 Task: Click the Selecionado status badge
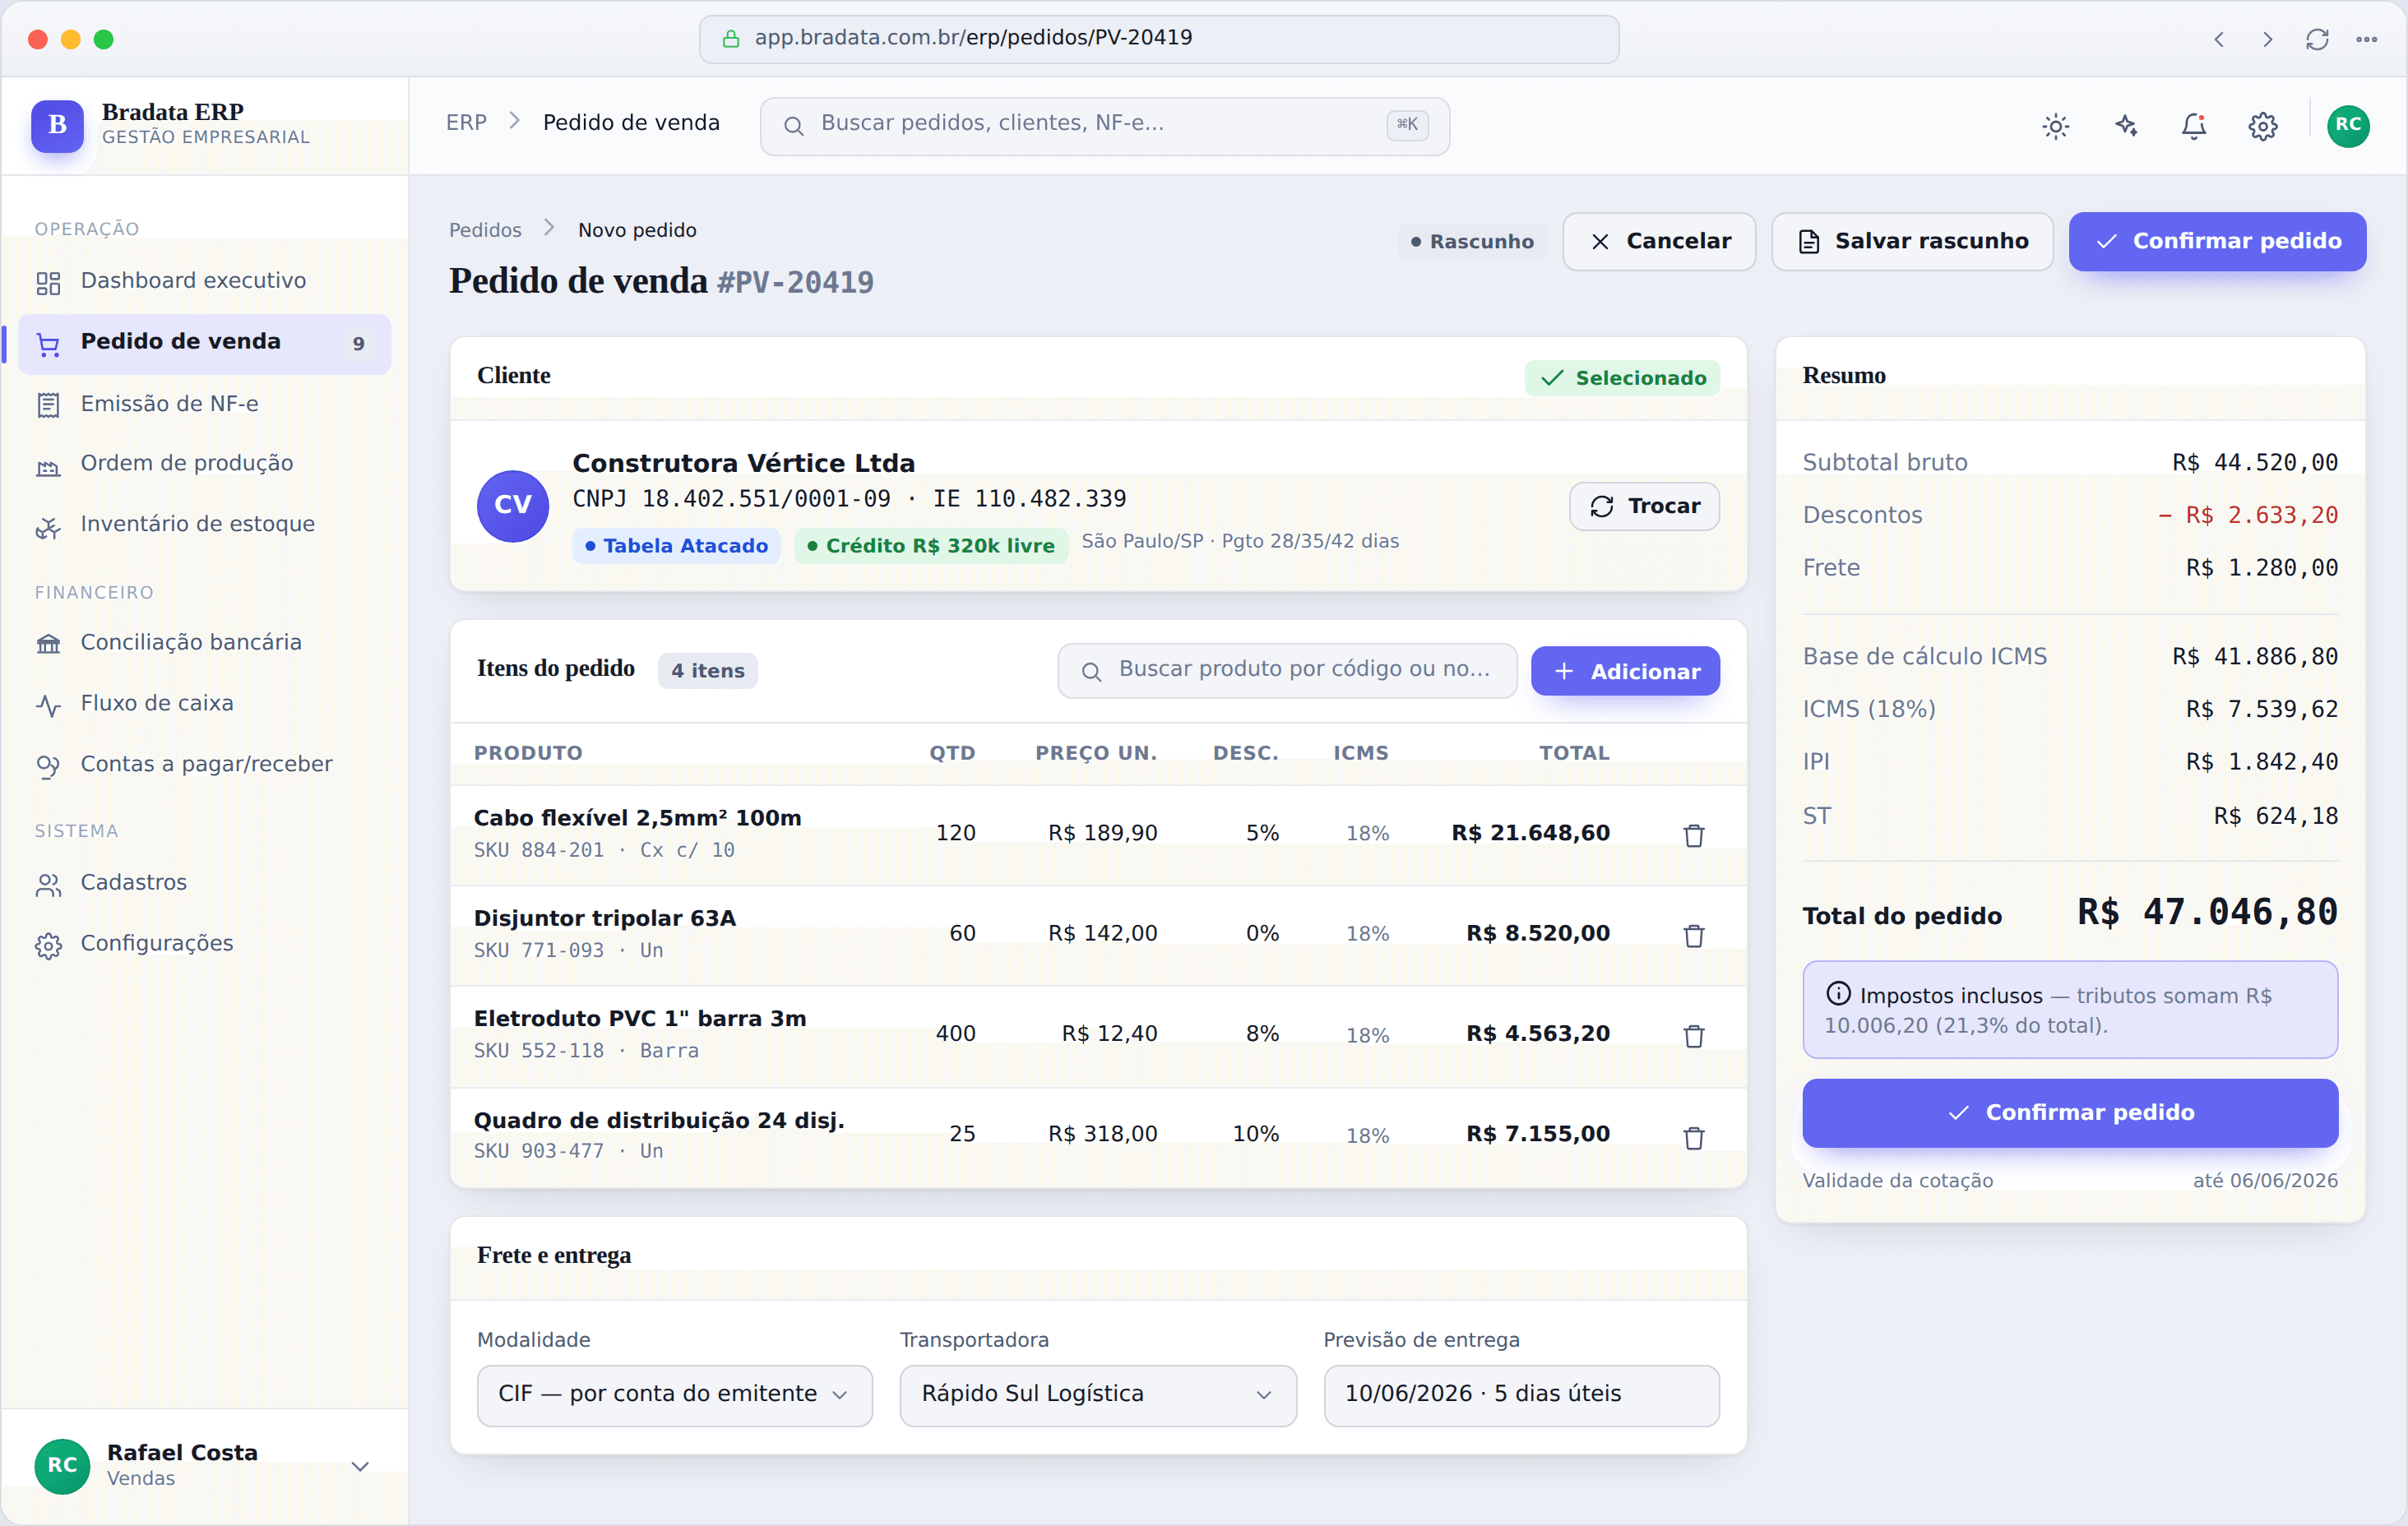click(x=1622, y=378)
